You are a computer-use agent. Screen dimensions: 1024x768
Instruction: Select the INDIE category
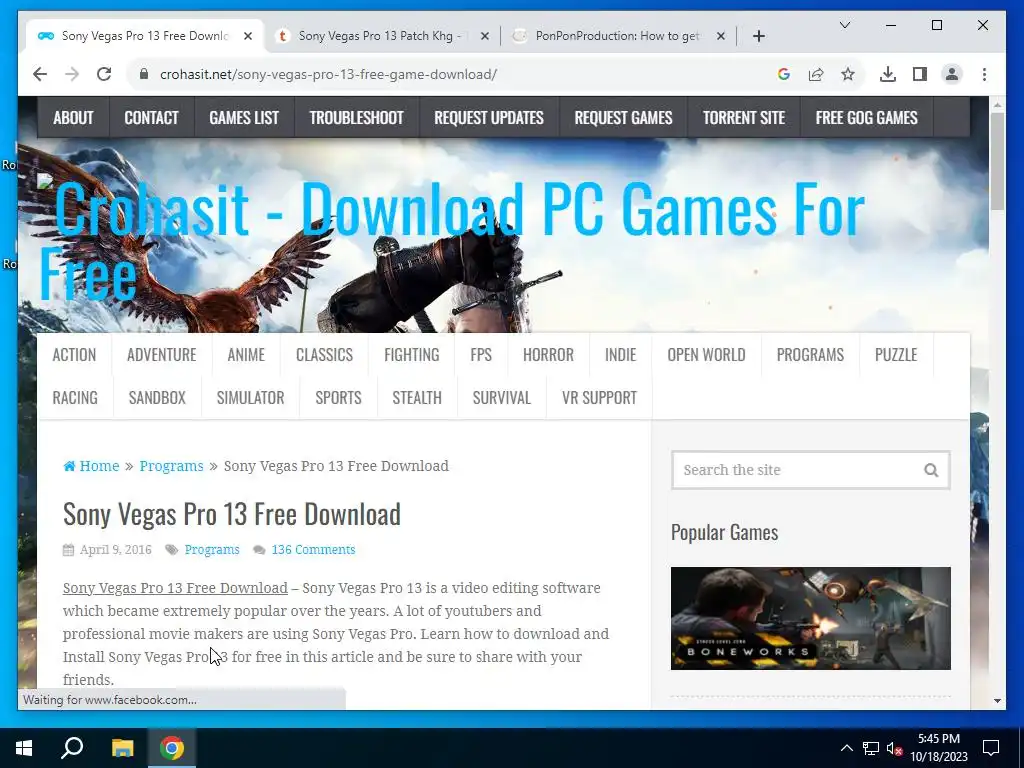coord(620,355)
